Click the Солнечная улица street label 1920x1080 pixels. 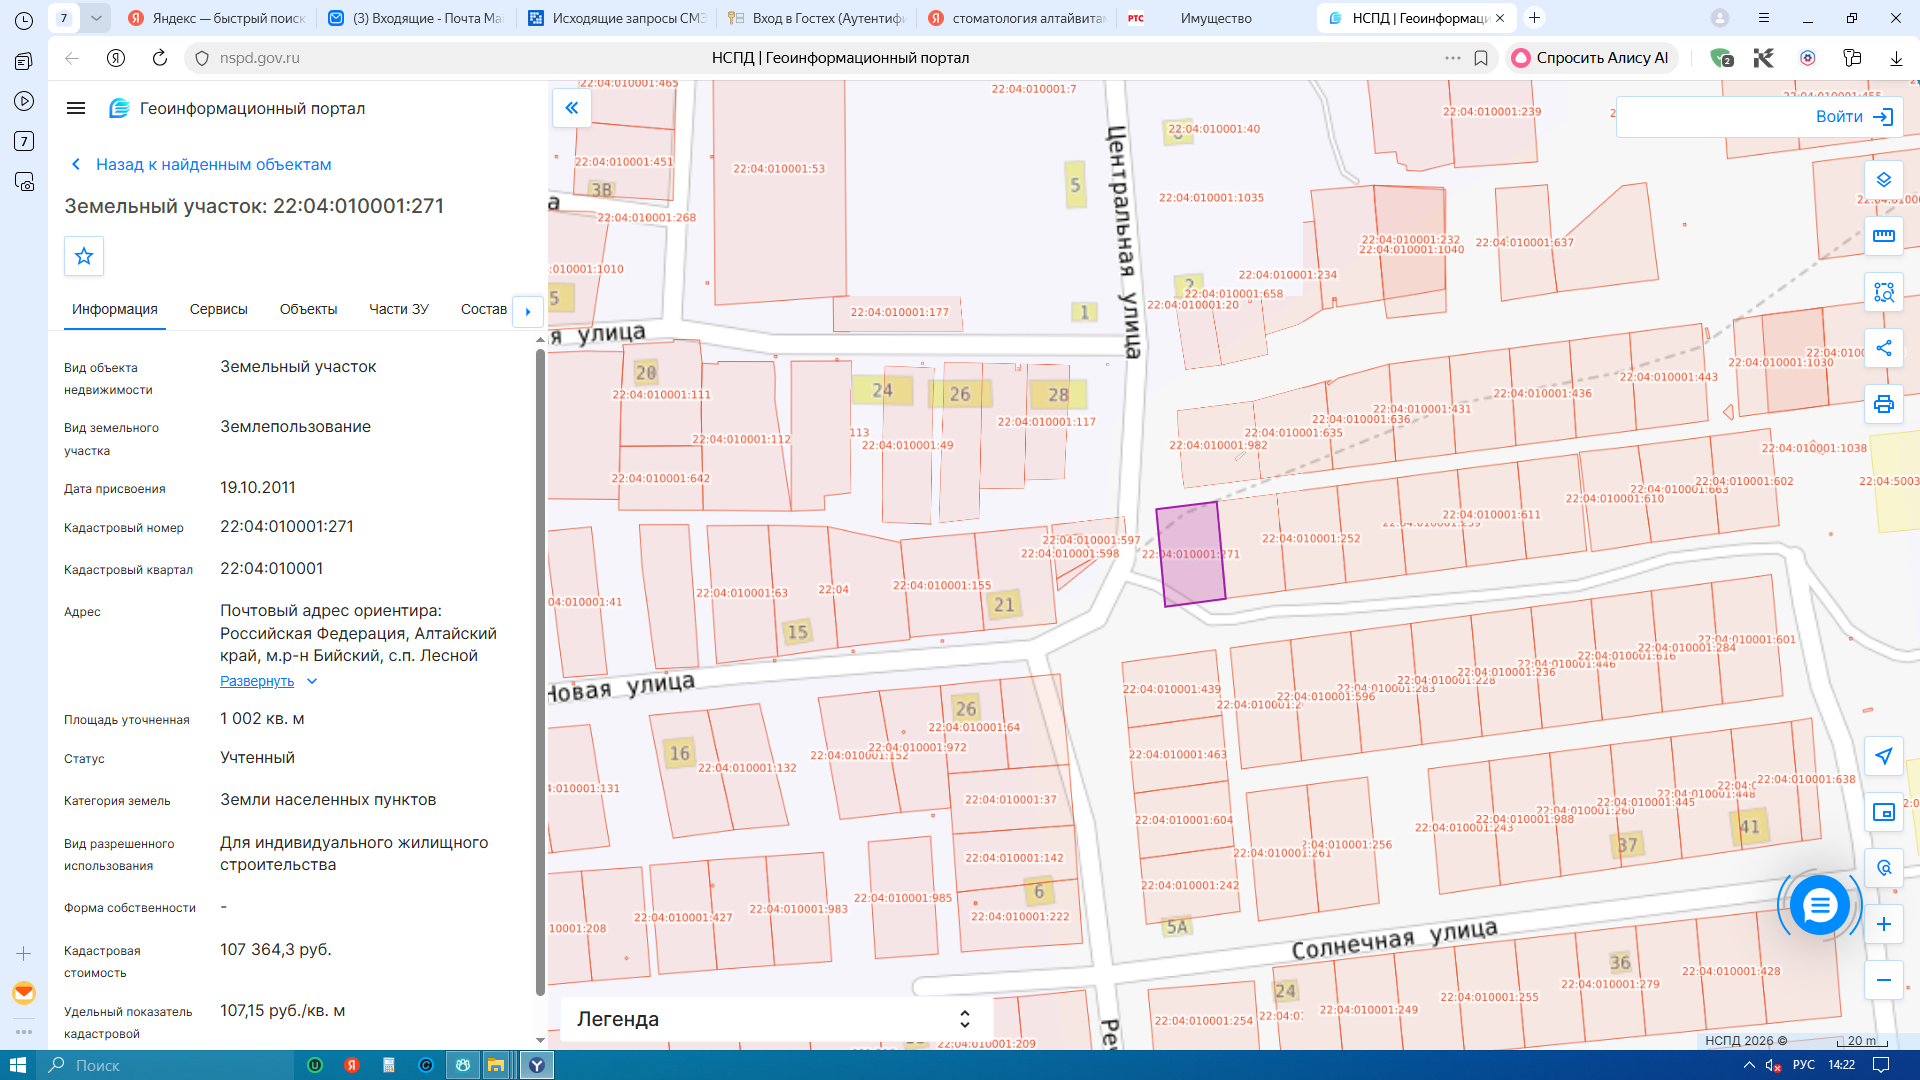coord(1394,939)
